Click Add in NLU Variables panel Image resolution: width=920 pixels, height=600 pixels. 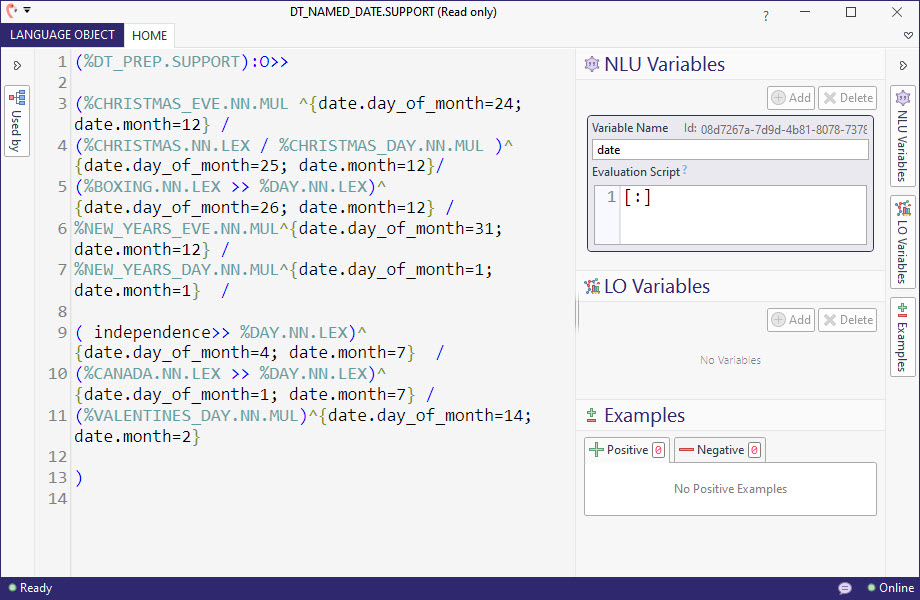(791, 98)
